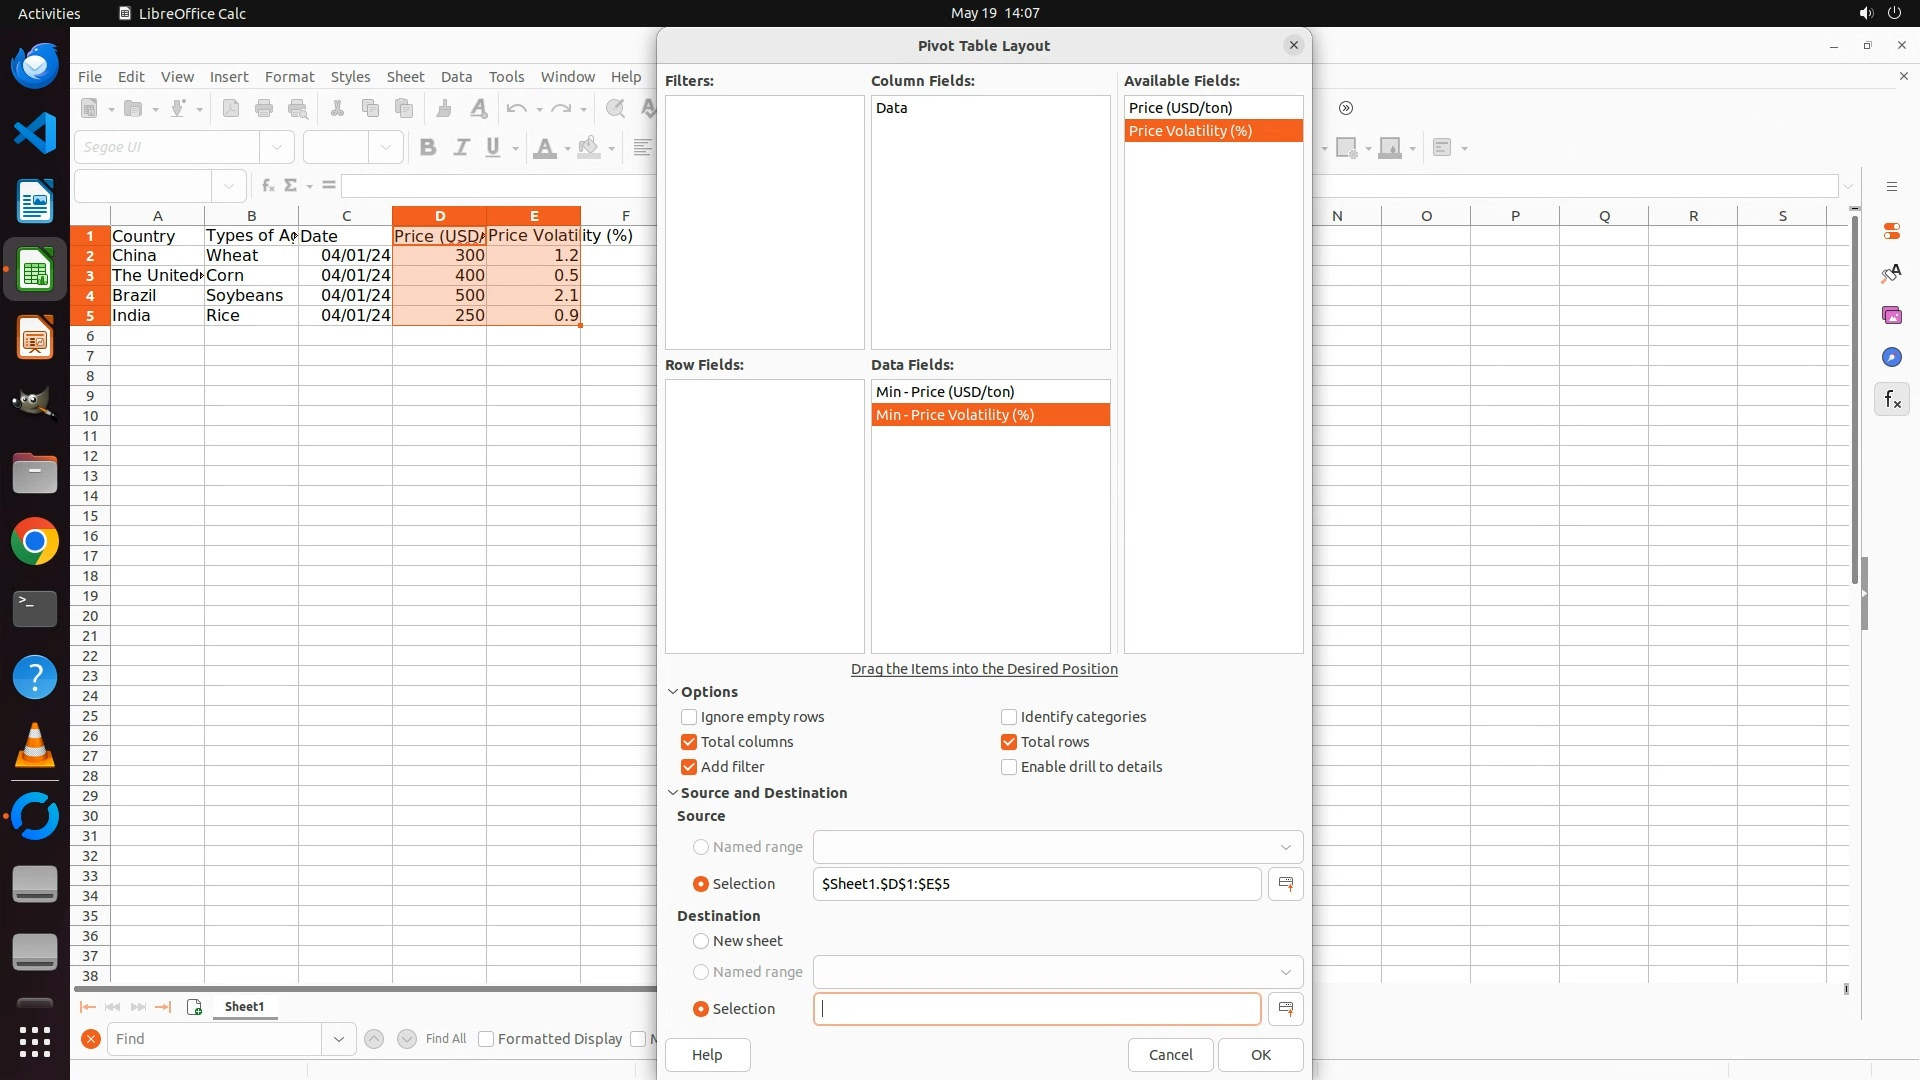Click OK in Pivot Table Layout
Screen dimensions: 1920x1080
[x=1260, y=1055]
